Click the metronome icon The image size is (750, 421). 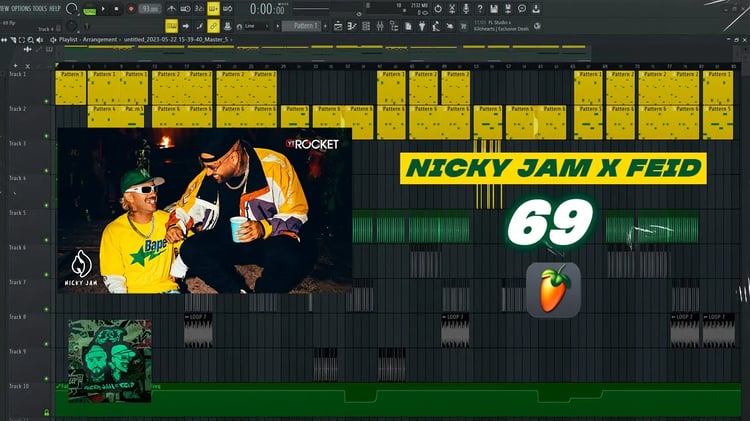point(171,9)
